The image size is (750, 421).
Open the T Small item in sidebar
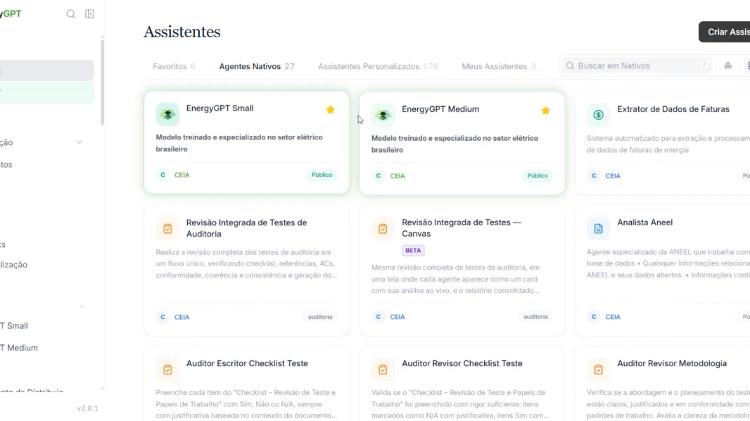point(14,326)
